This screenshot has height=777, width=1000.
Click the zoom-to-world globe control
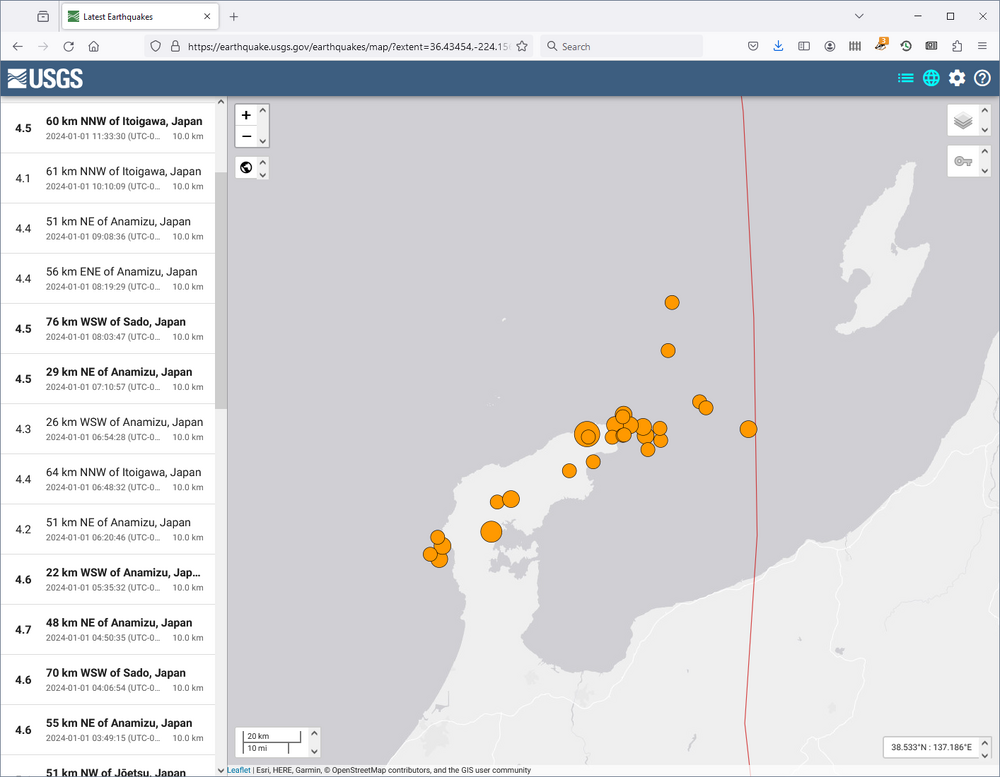tap(246, 167)
